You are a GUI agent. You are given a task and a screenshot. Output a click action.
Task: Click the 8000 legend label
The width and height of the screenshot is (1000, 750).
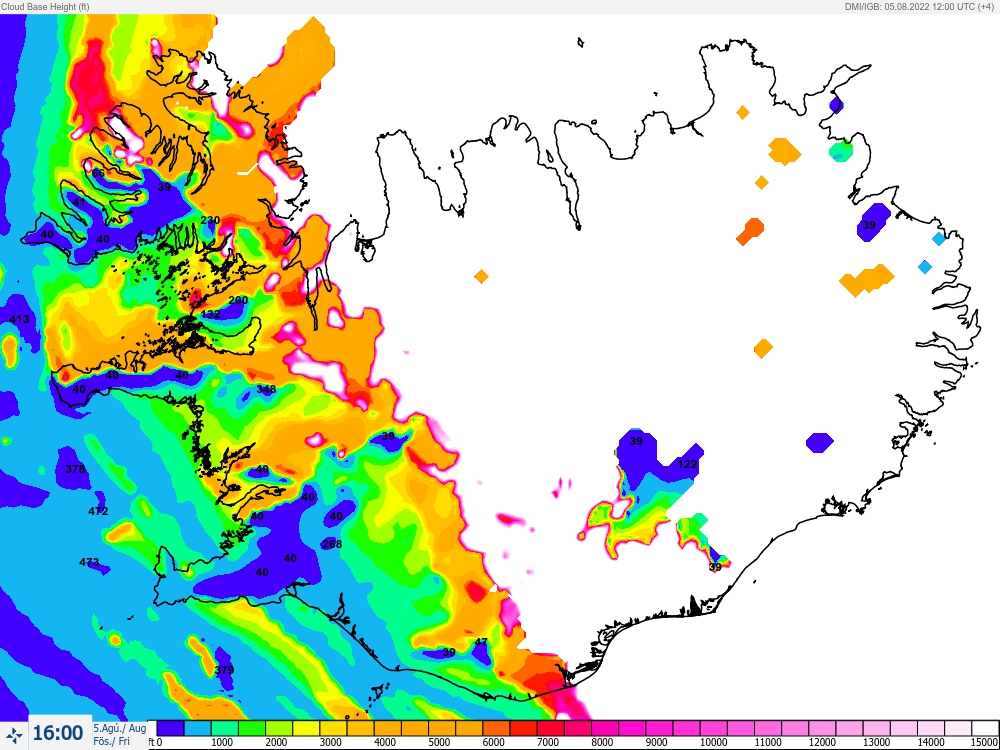click(602, 742)
